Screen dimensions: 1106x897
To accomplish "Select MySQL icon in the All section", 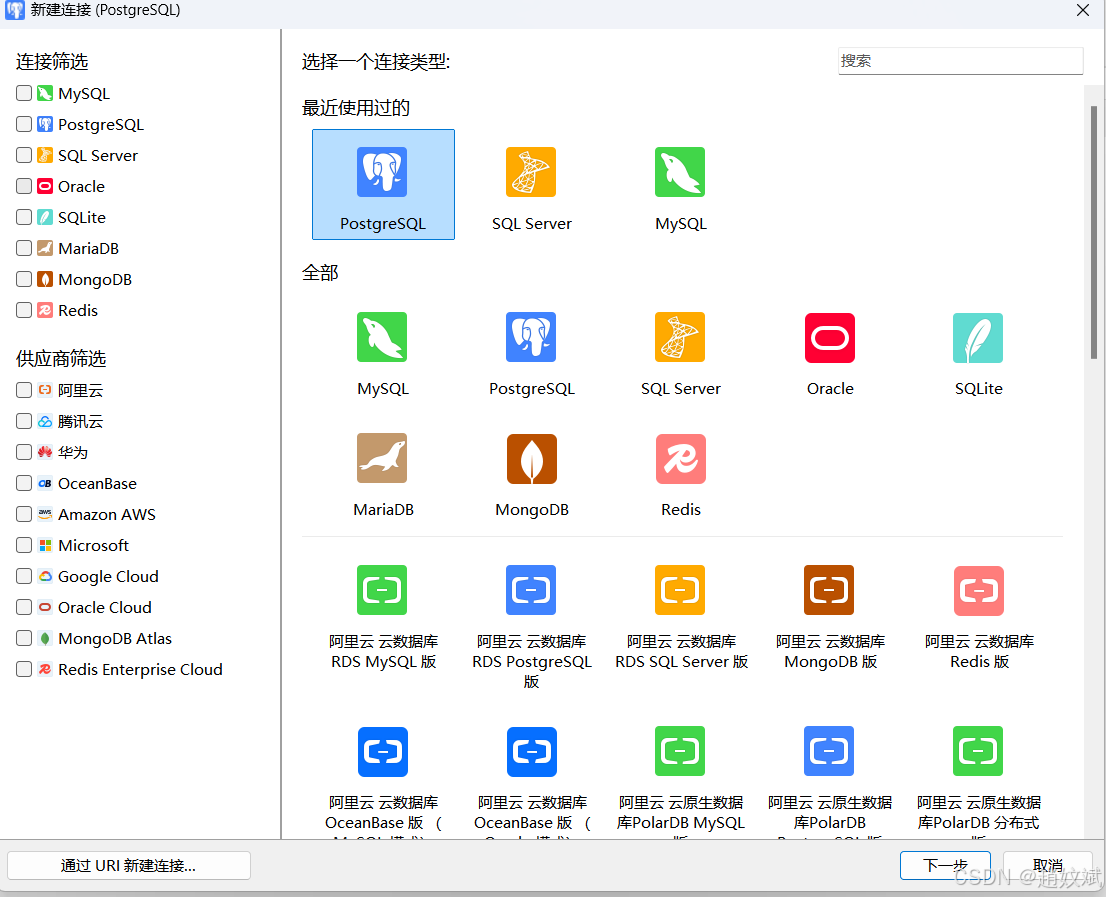I will pyautogui.click(x=382, y=337).
